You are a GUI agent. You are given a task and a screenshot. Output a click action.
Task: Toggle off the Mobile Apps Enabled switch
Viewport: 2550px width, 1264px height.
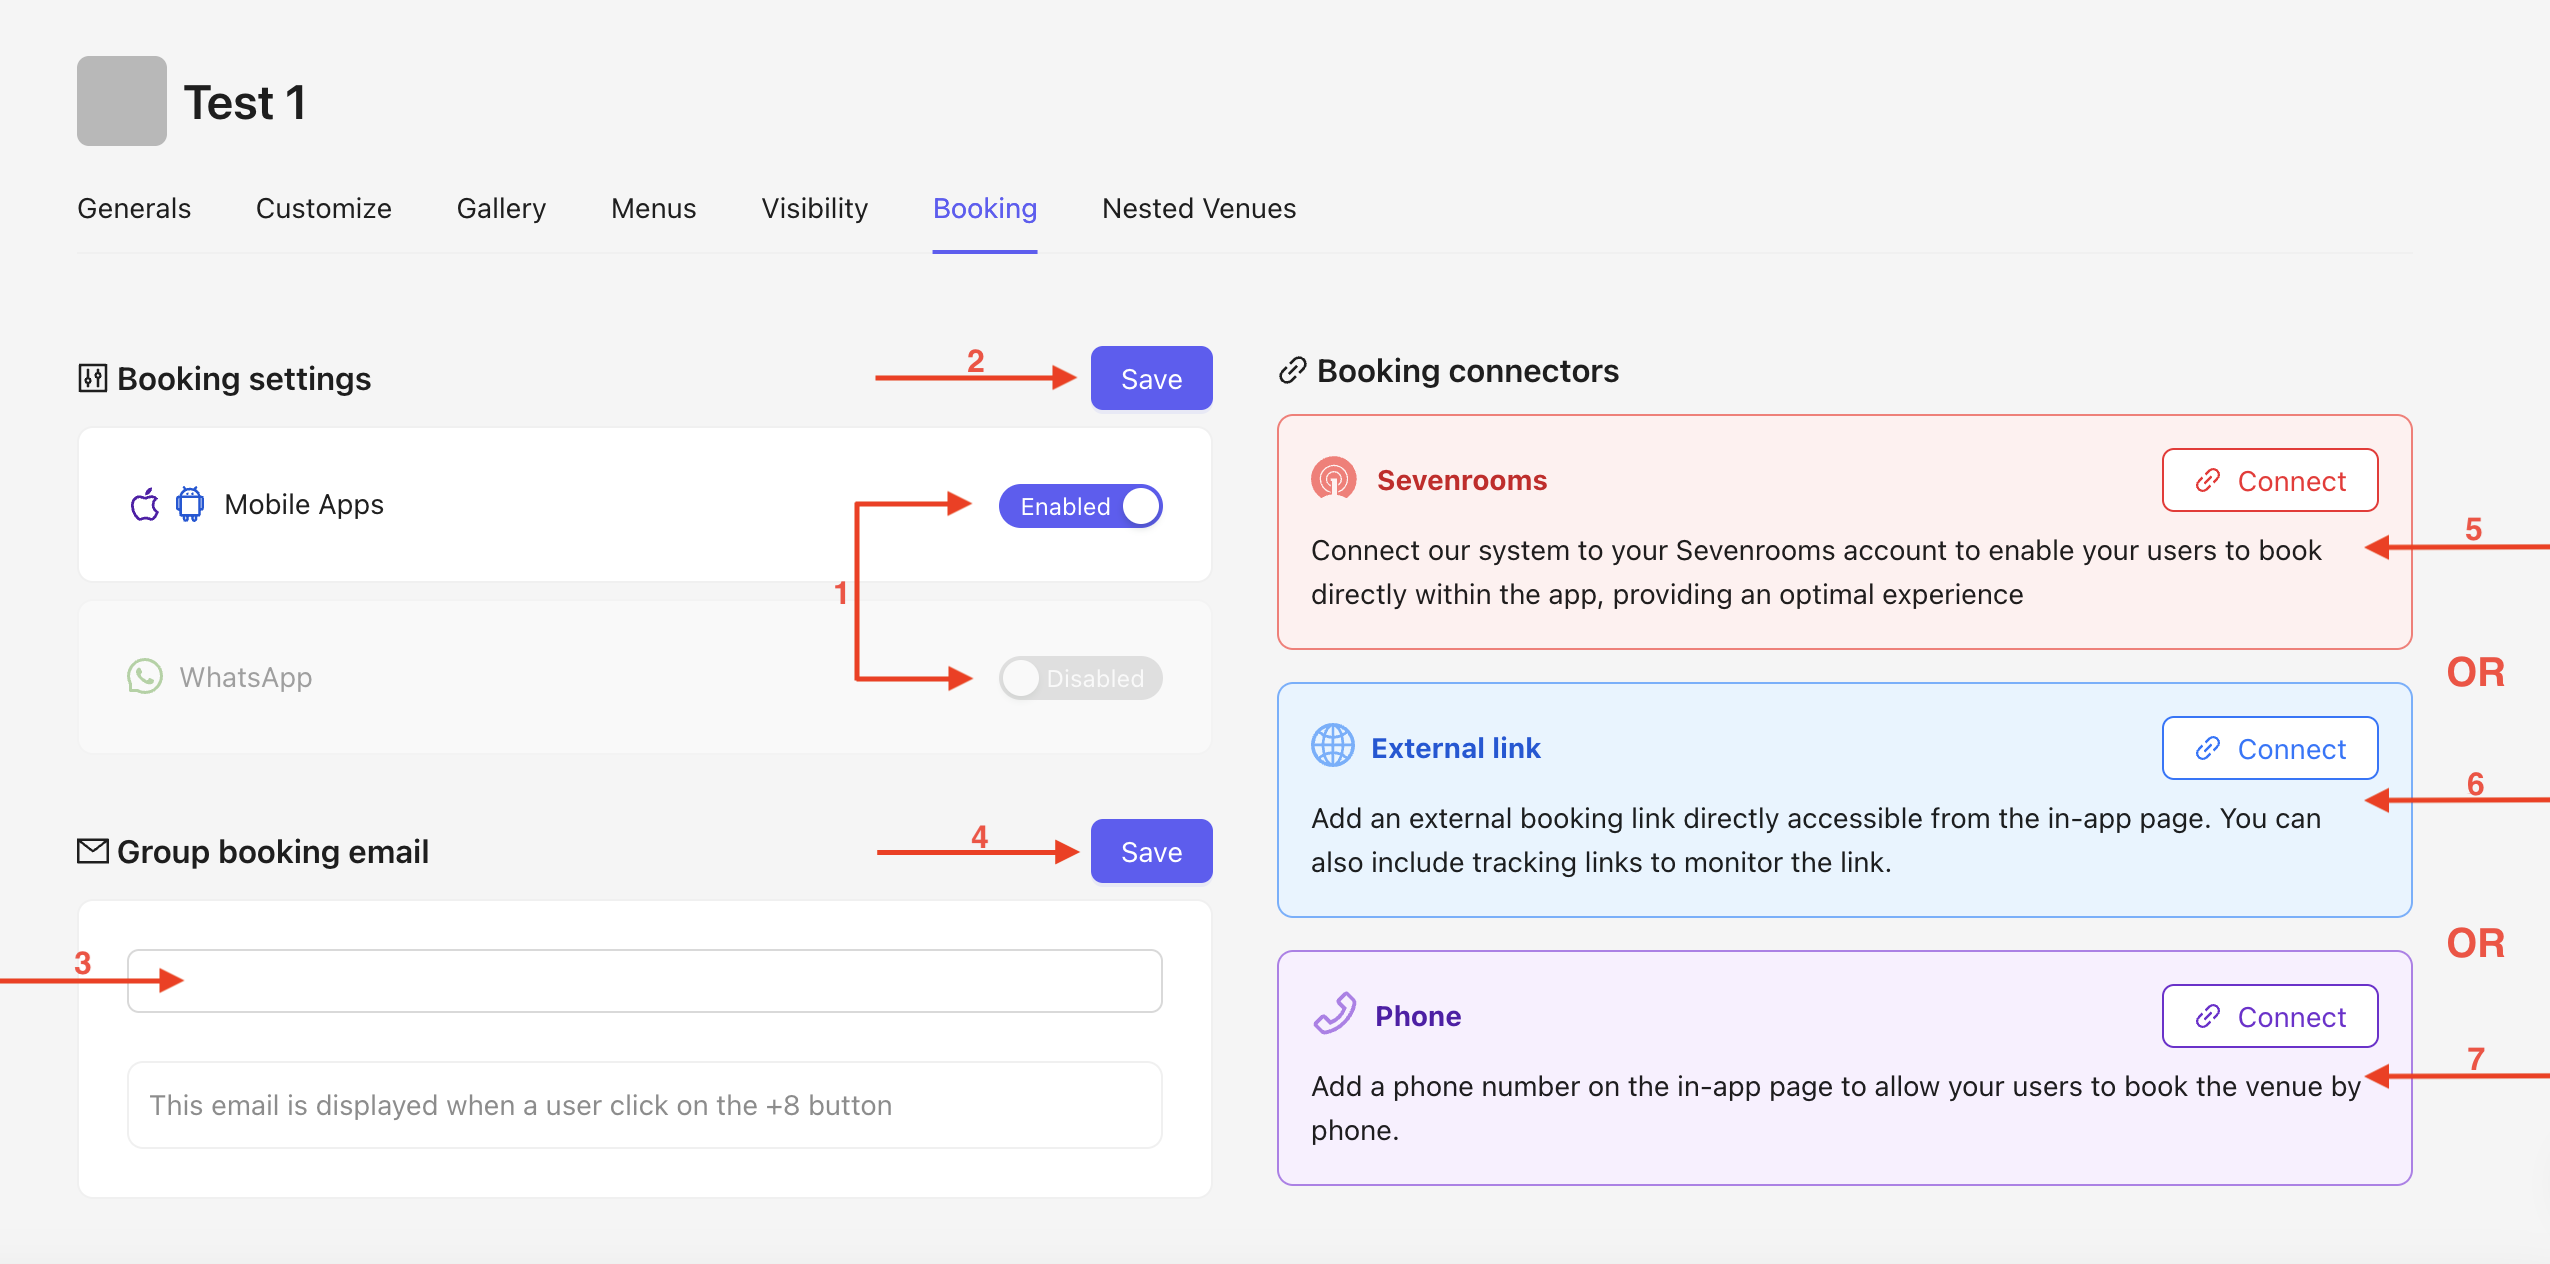pos(1081,506)
